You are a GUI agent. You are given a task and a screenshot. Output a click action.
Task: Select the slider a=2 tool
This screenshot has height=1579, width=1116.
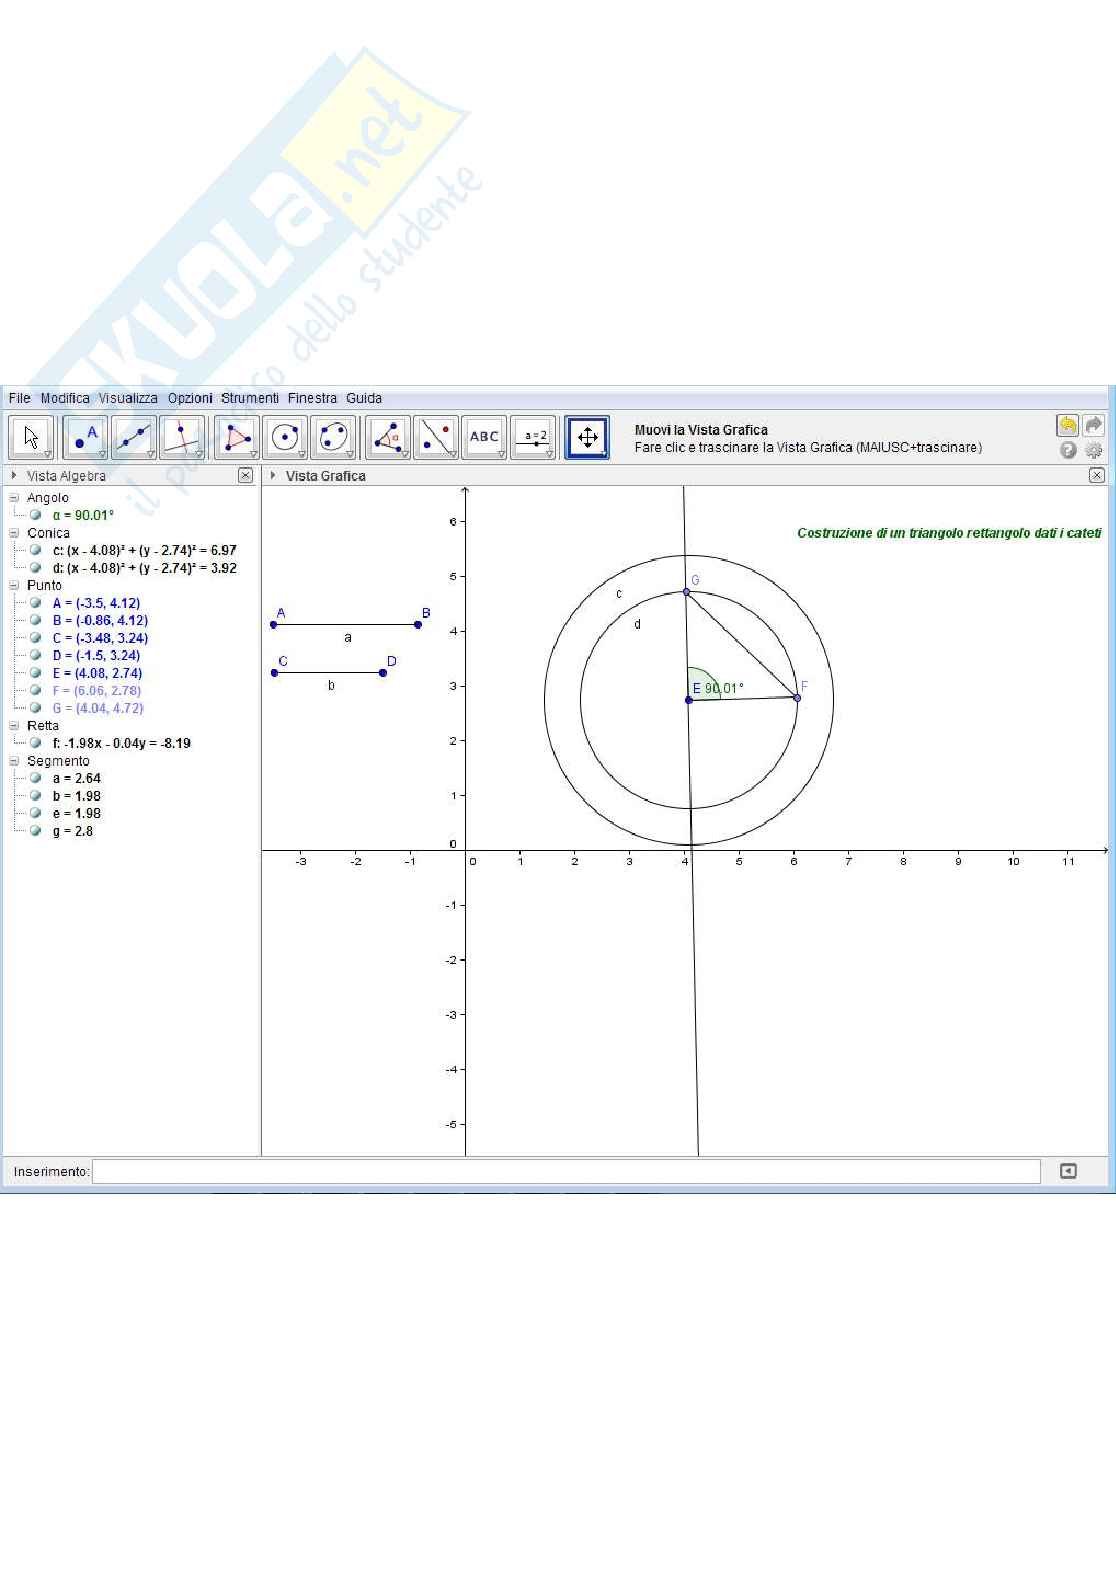[533, 437]
